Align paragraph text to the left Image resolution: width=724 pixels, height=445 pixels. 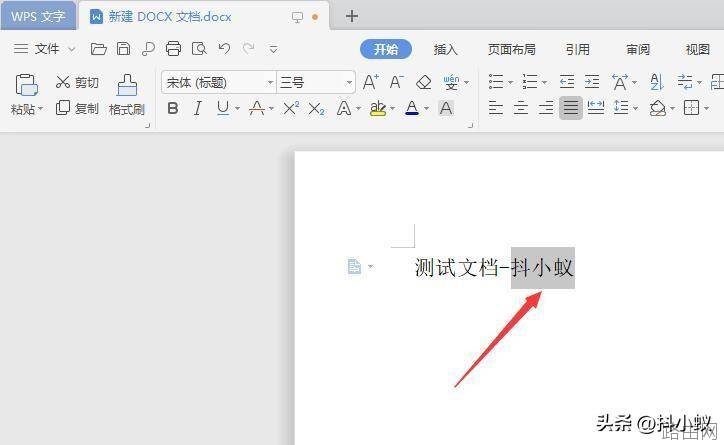click(x=496, y=108)
